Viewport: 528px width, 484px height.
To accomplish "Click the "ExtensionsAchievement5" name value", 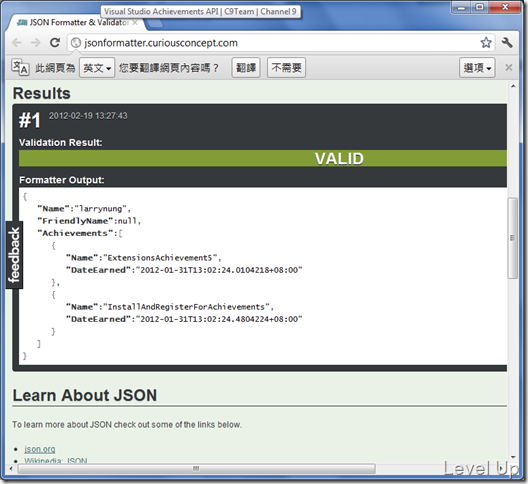I will 160,258.
